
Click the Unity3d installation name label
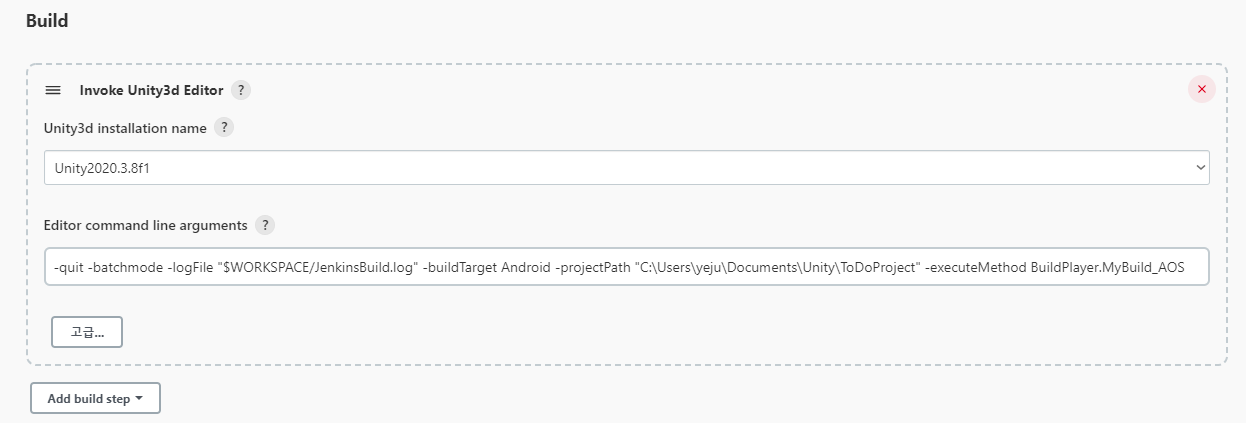pos(126,128)
